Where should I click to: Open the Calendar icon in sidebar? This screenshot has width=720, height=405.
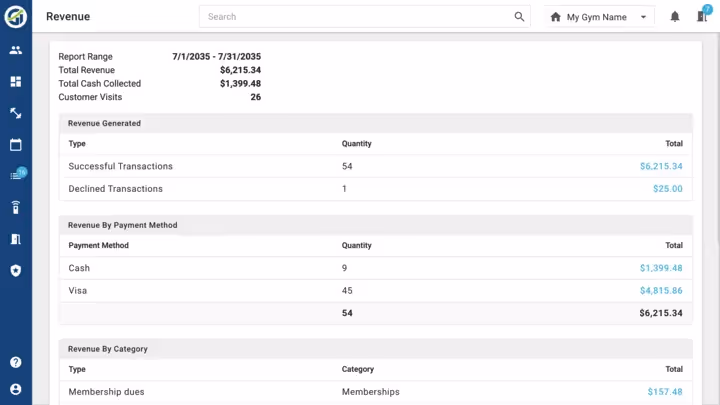click(x=16, y=145)
